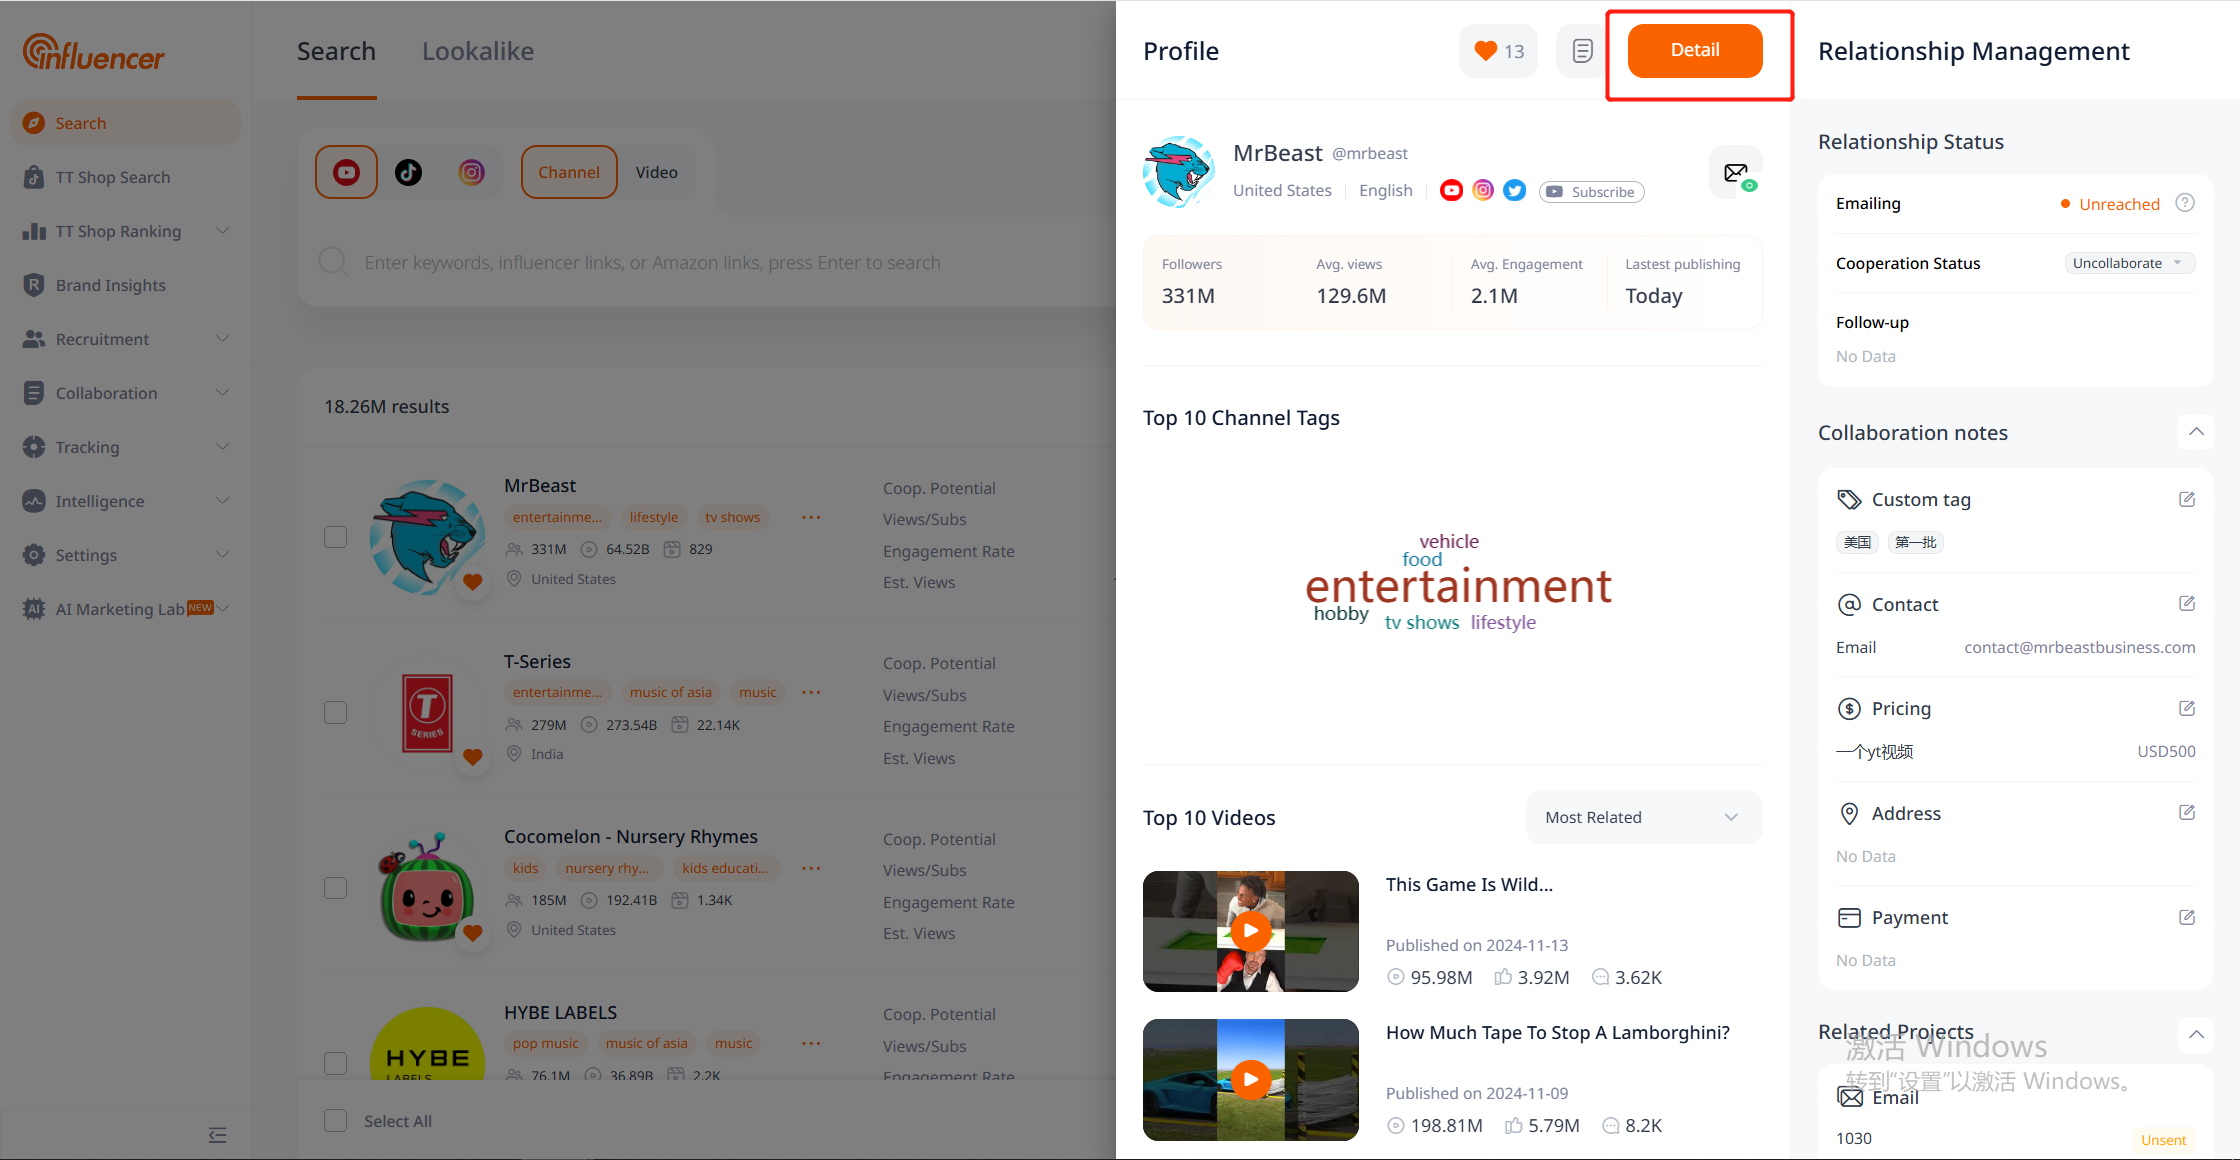This screenshot has height=1160, width=2240.
Task: Select the Instagram platform icon filter
Action: click(x=471, y=172)
